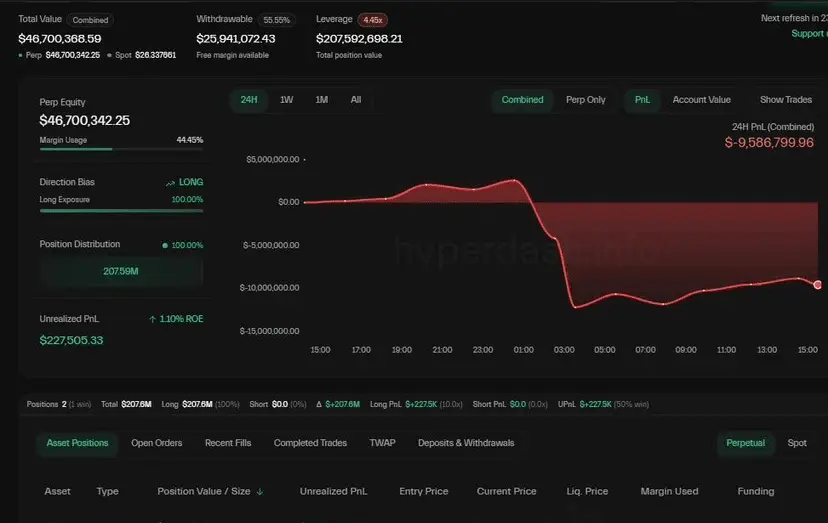Click the Liq. Price column header

point(587,491)
